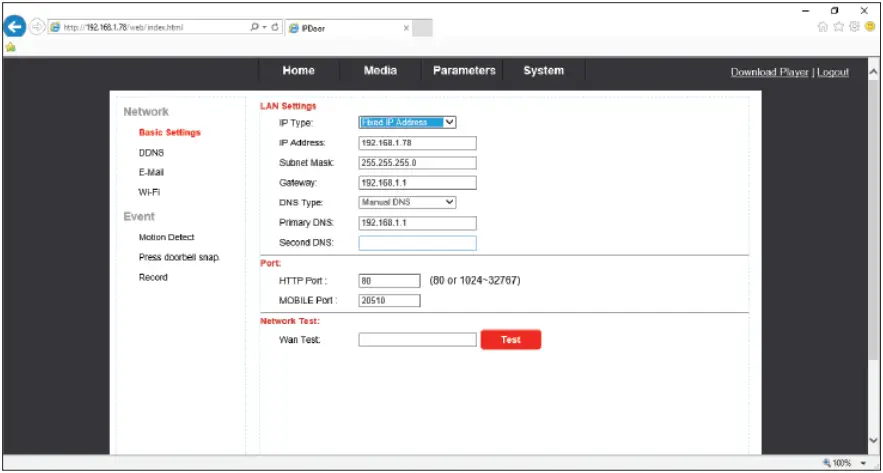Click the search magnifier in the address bar

pyautogui.click(x=255, y=27)
